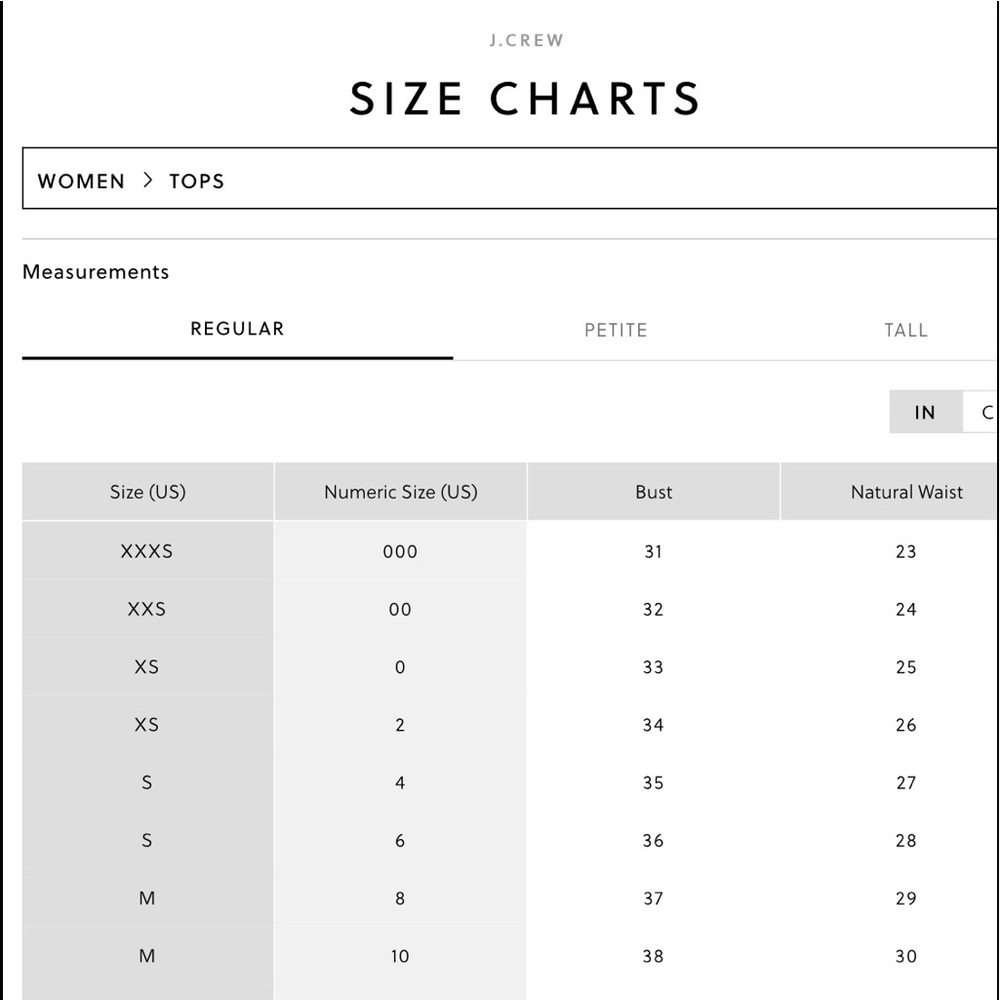1000x1000 pixels.
Task: Click the Measurements heading
Action: tap(96, 272)
